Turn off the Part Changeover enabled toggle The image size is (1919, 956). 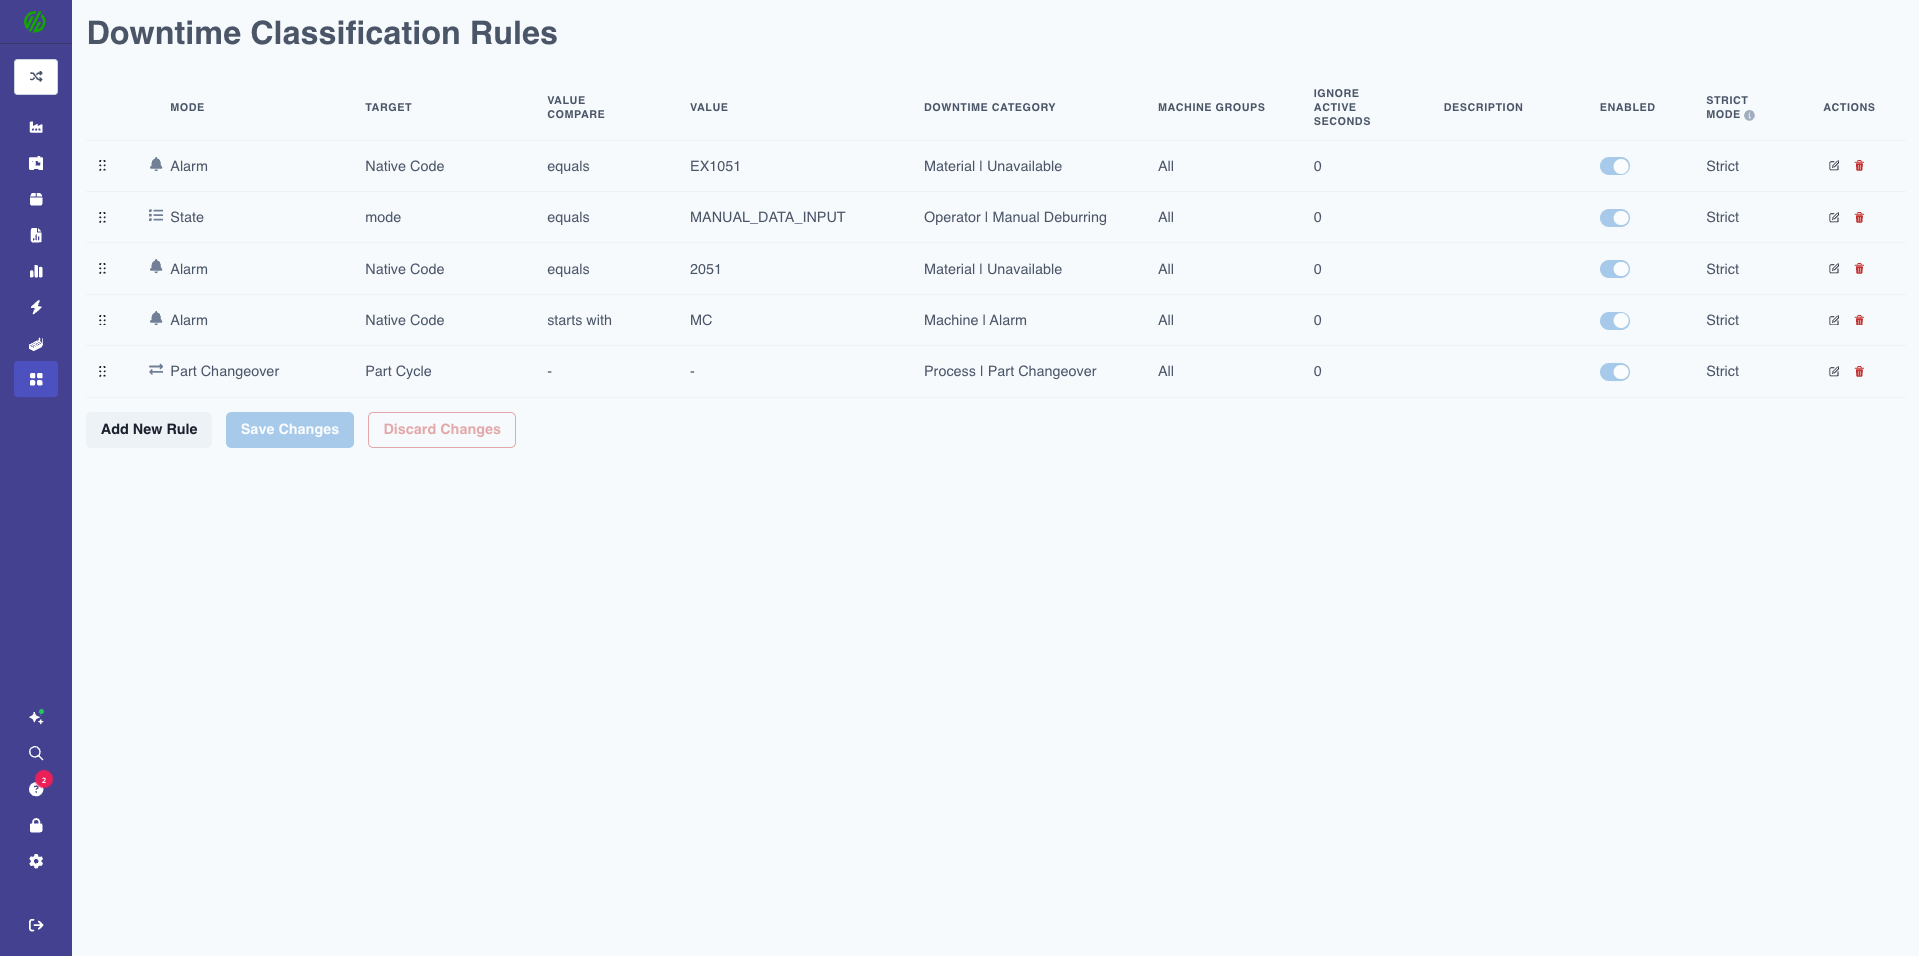(1615, 371)
